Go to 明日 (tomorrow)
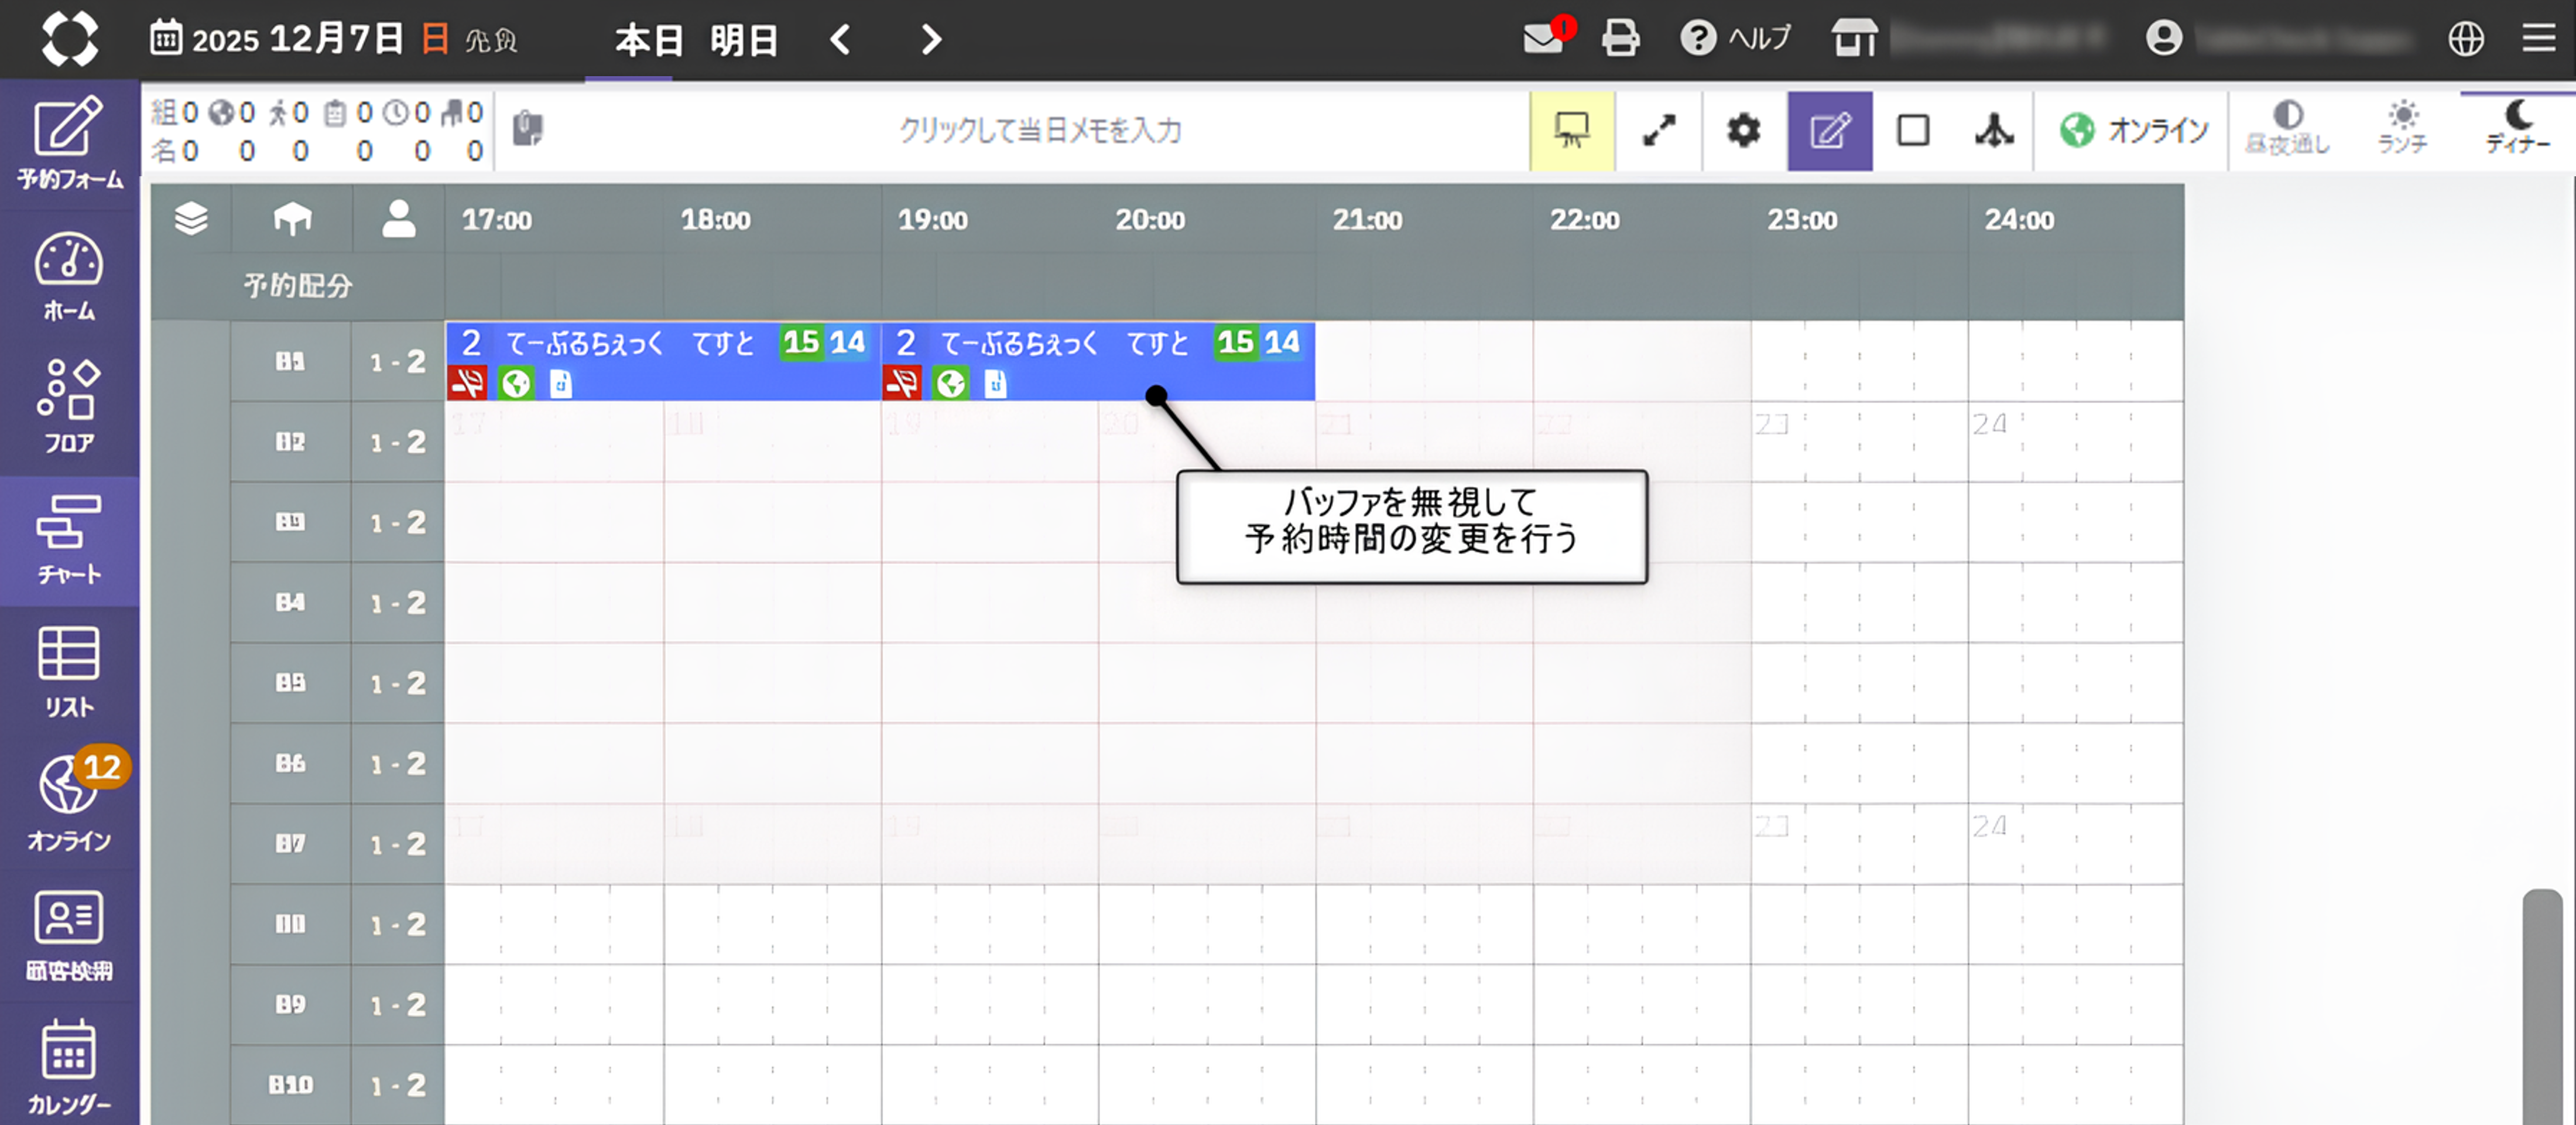The width and height of the screenshot is (2576, 1125). [744, 40]
